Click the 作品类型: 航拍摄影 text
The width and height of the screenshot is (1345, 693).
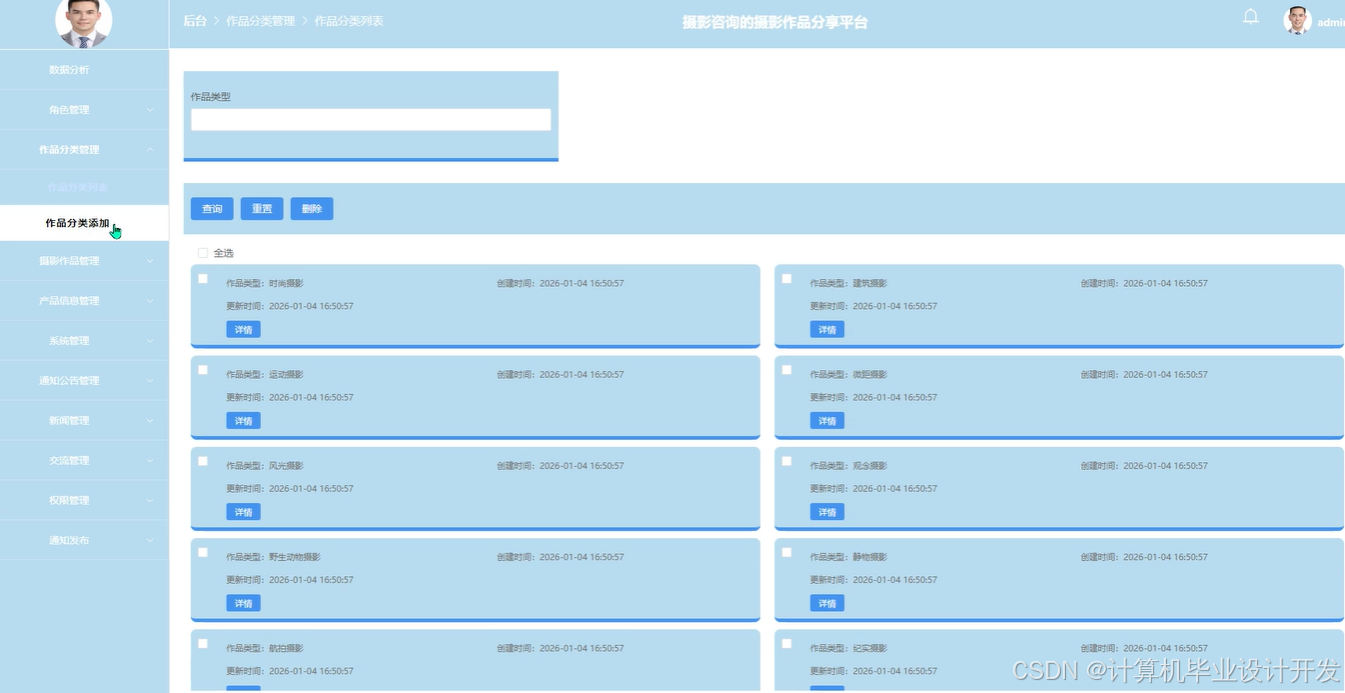coord(265,648)
